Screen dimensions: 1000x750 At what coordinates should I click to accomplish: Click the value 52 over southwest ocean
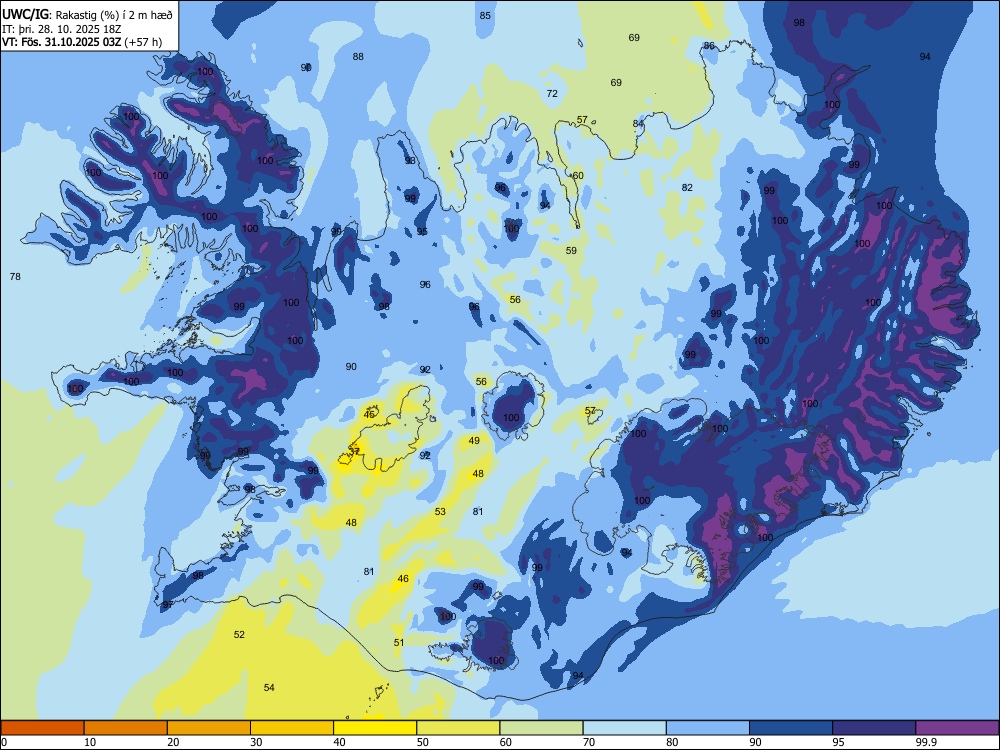239,634
